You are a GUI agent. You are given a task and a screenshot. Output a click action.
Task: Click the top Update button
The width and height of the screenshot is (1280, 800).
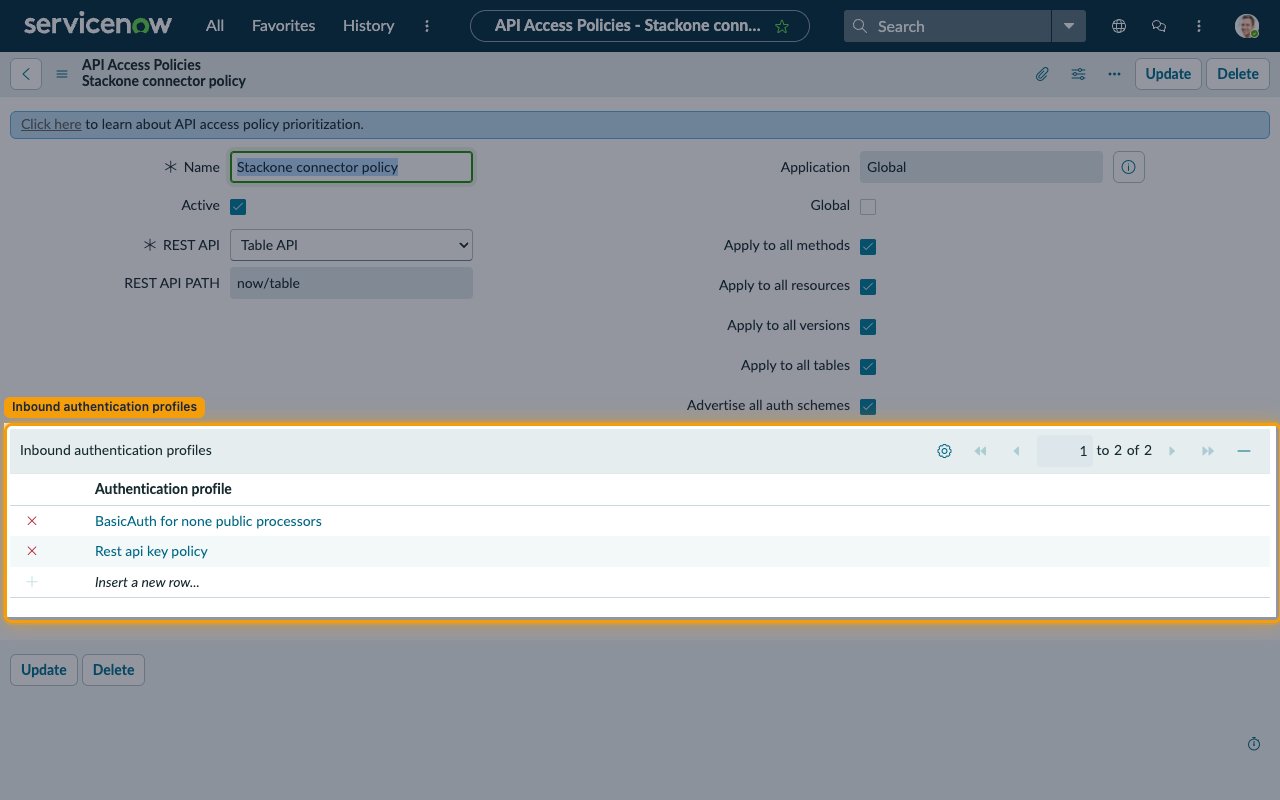(1168, 74)
